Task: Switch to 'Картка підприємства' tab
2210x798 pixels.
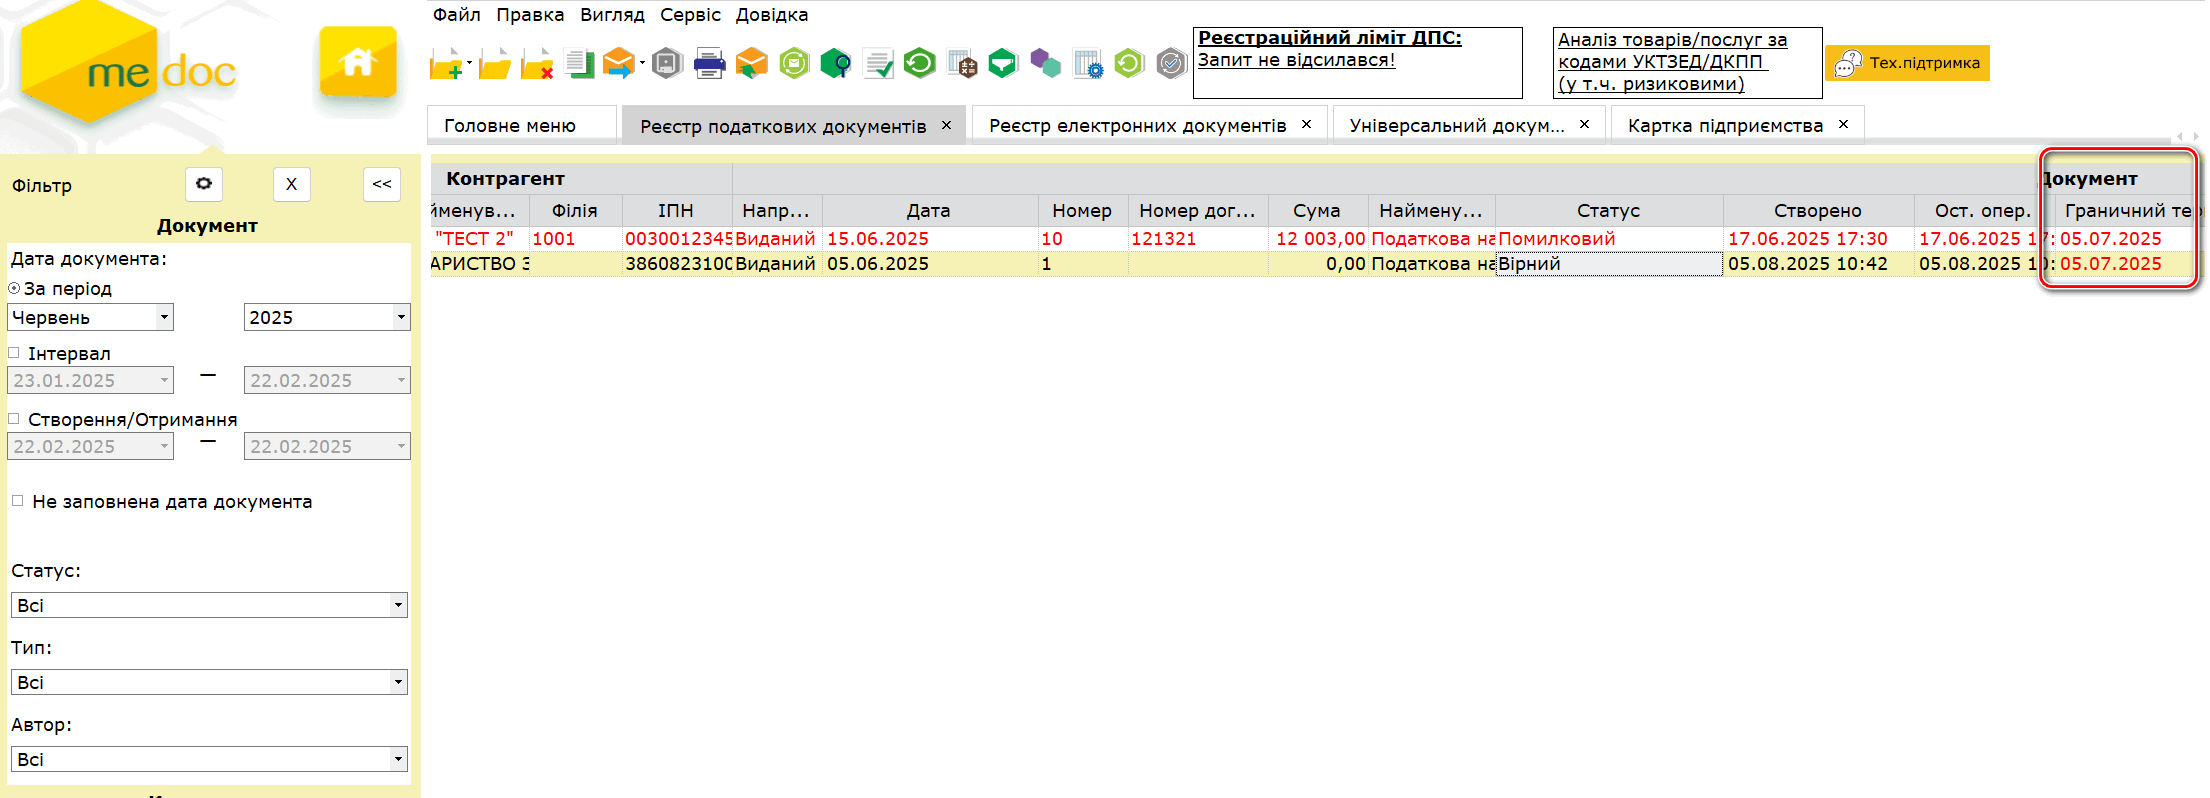Action: (x=1724, y=126)
